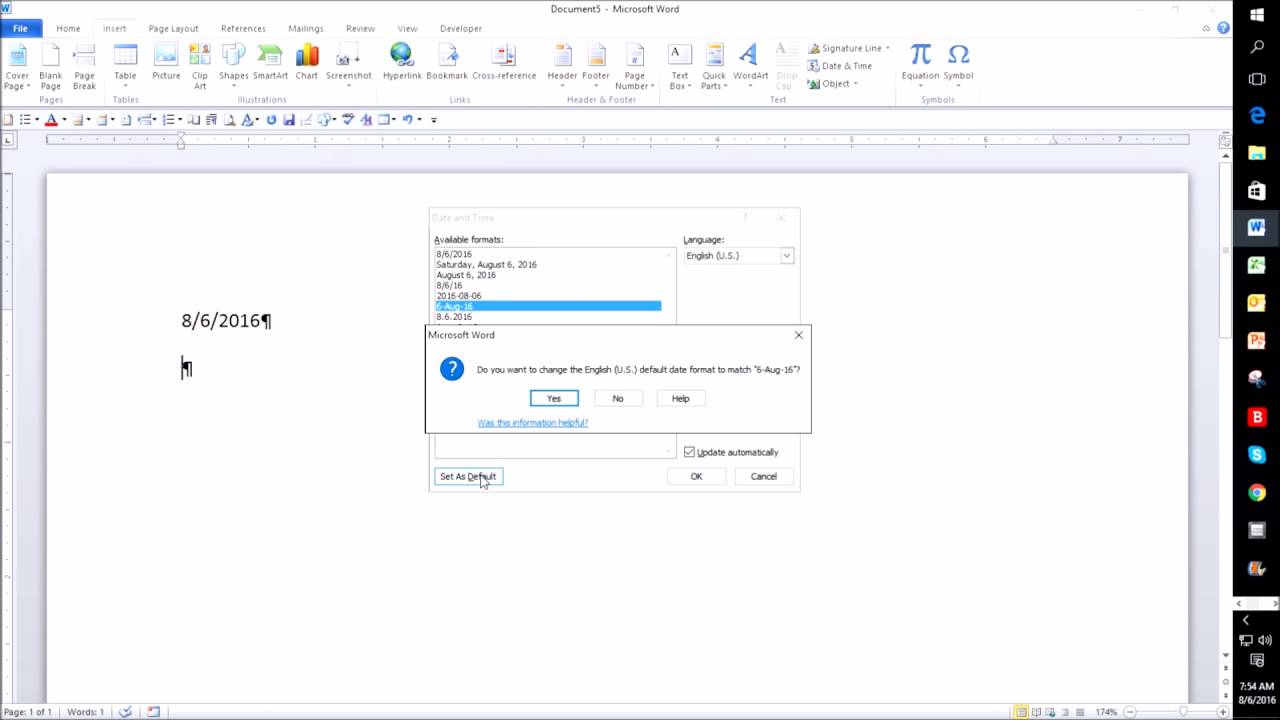
Task: Click the 174% zoom level indicator
Action: (x=1105, y=712)
